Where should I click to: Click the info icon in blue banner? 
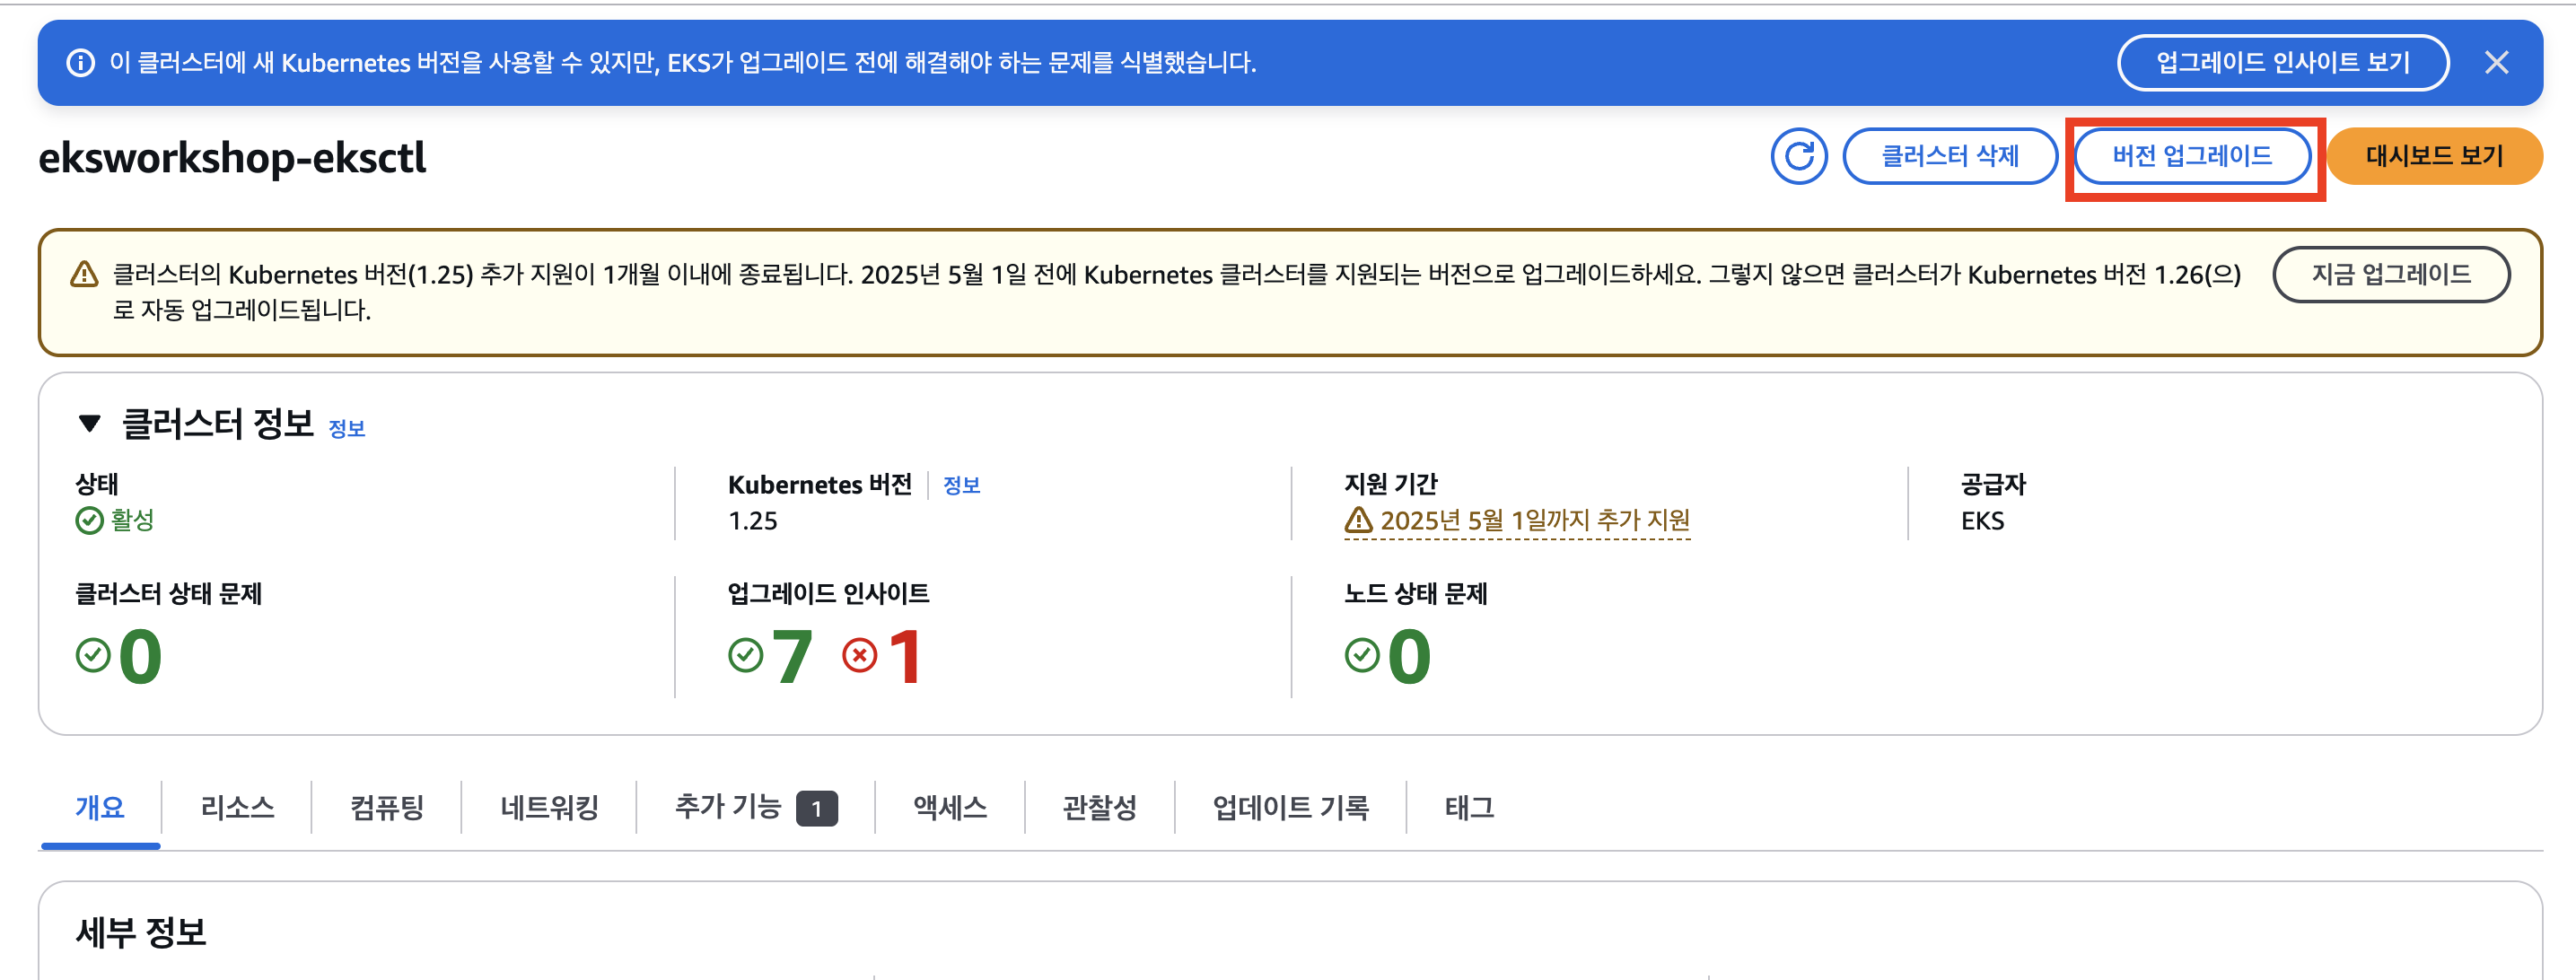tap(80, 63)
